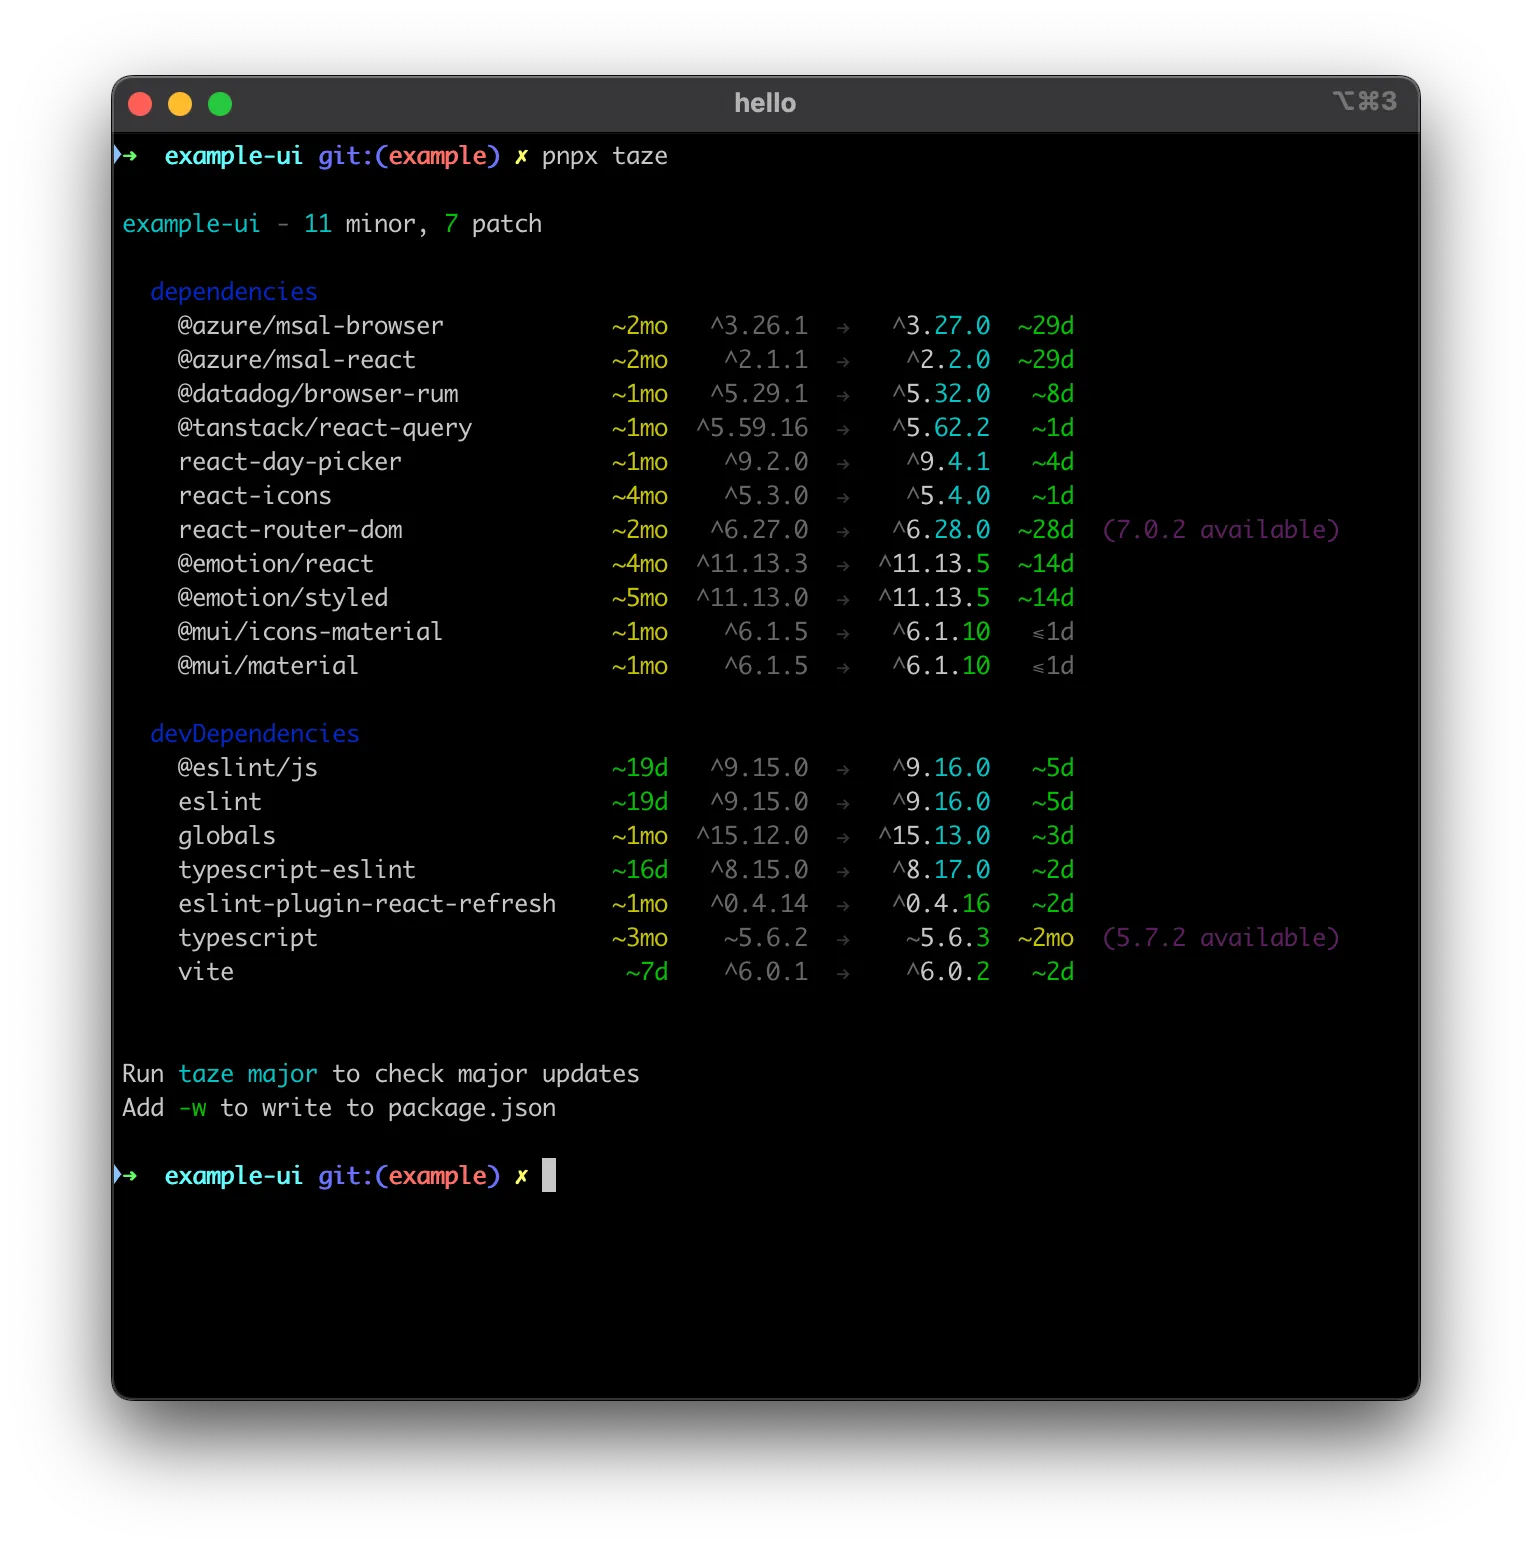Click '@mui/icons-material' package name
The width and height of the screenshot is (1532, 1548).
click(x=310, y=632)
